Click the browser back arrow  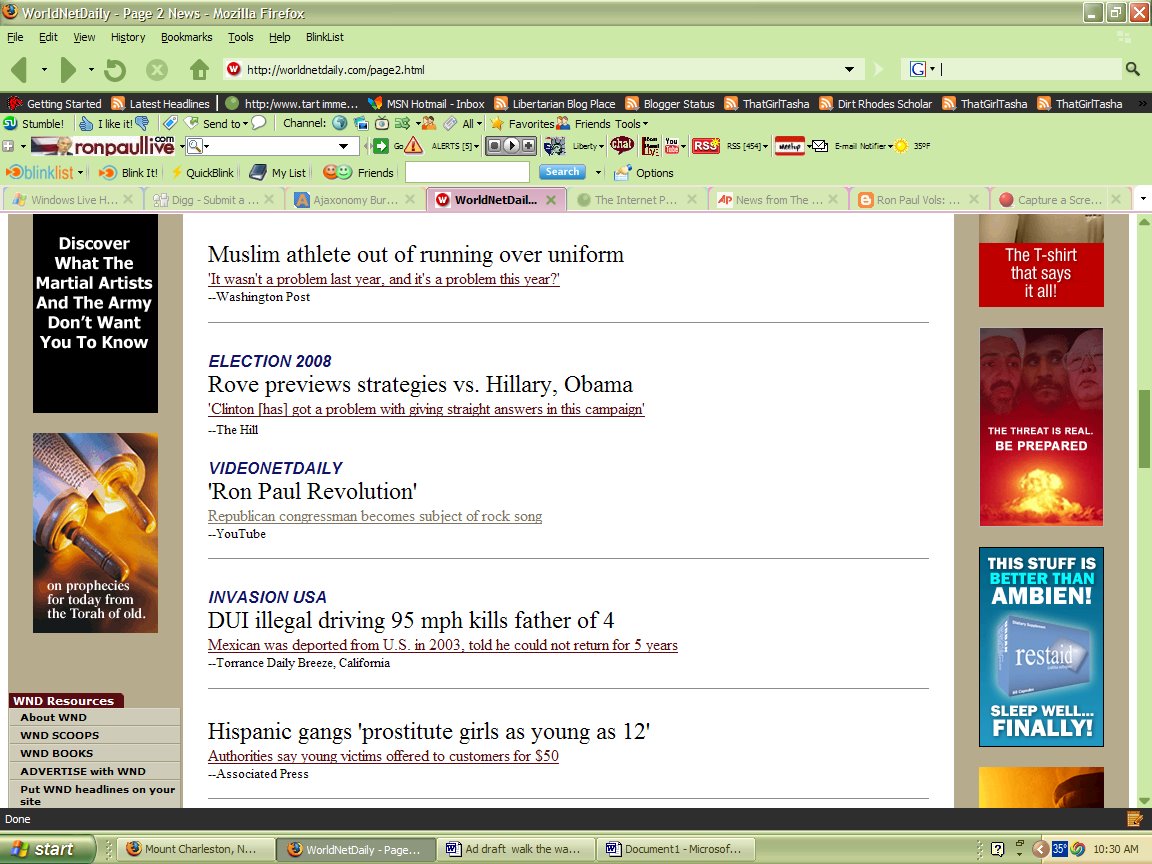point(20,70)
